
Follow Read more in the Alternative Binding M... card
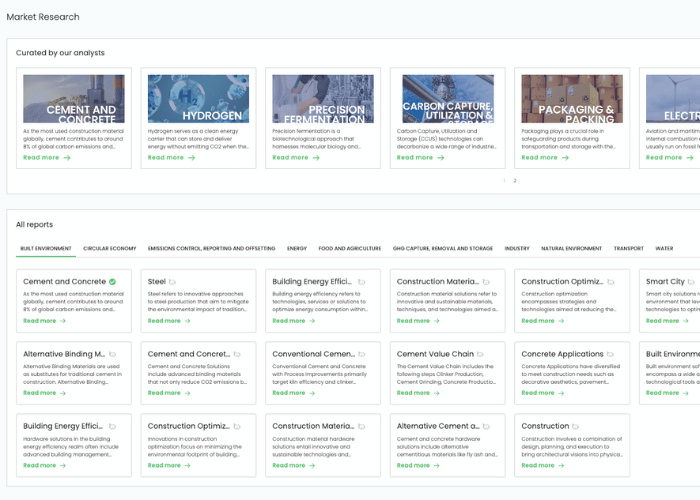(45, 393)
